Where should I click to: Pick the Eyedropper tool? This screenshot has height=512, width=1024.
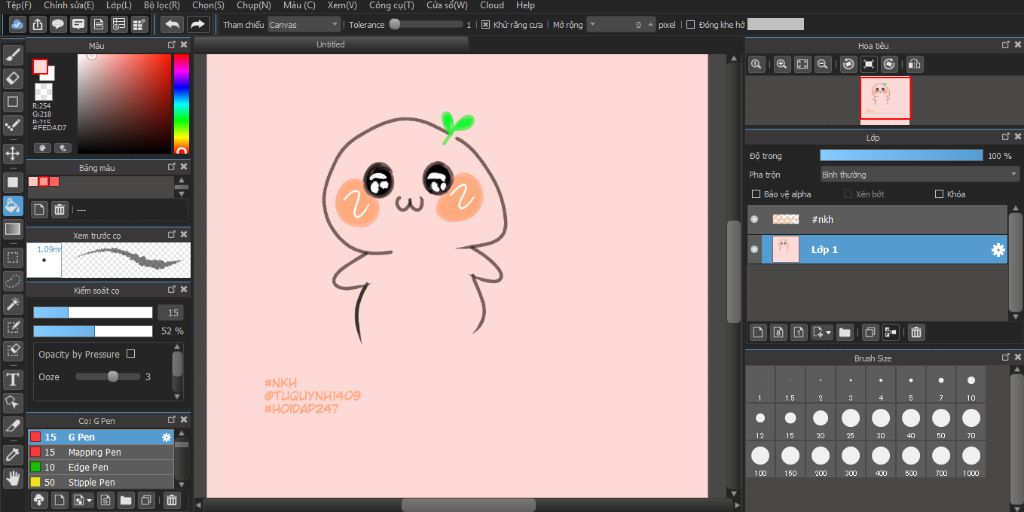[13, 455]
